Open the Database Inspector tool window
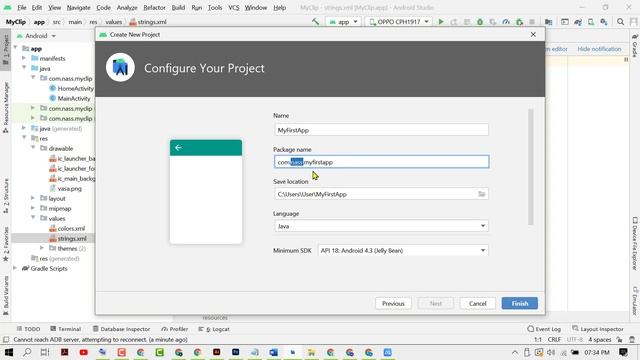Screen dimensions: 640x360 click(121, 329)
